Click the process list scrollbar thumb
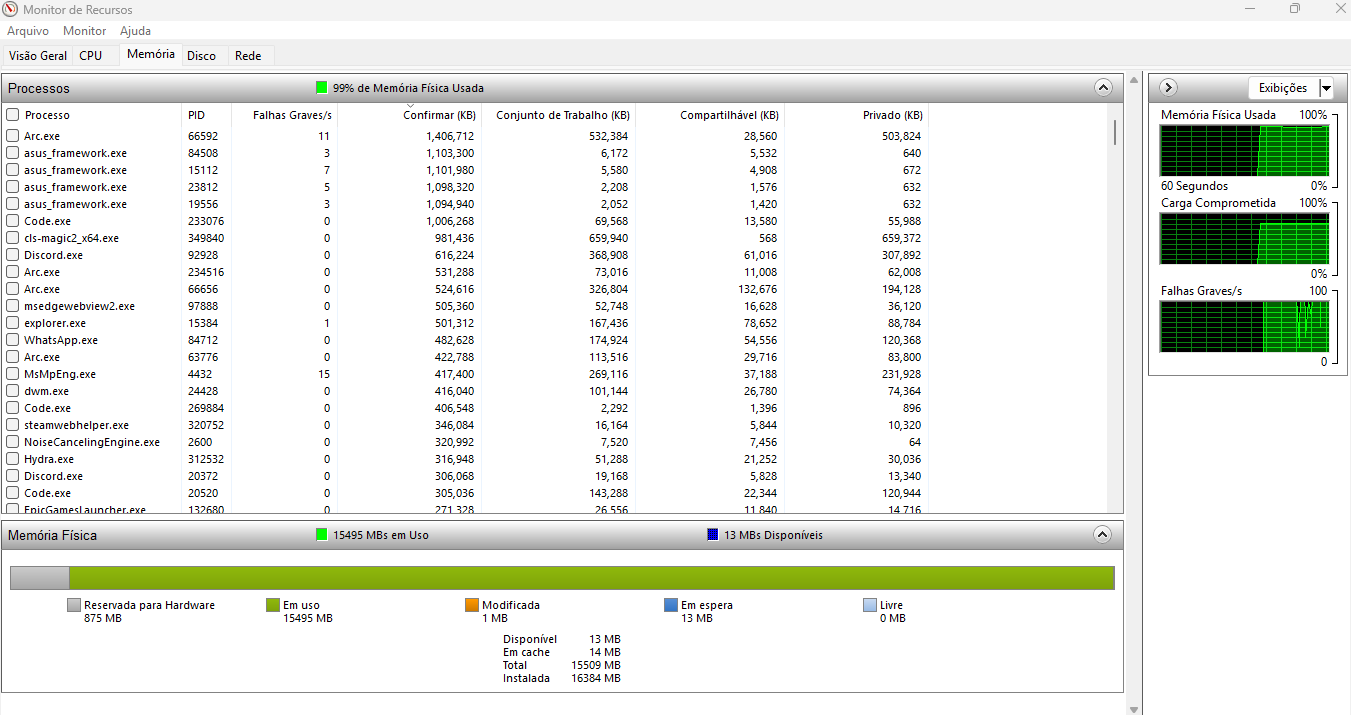Viewport: 1351px width, 715px height. 1116,133
